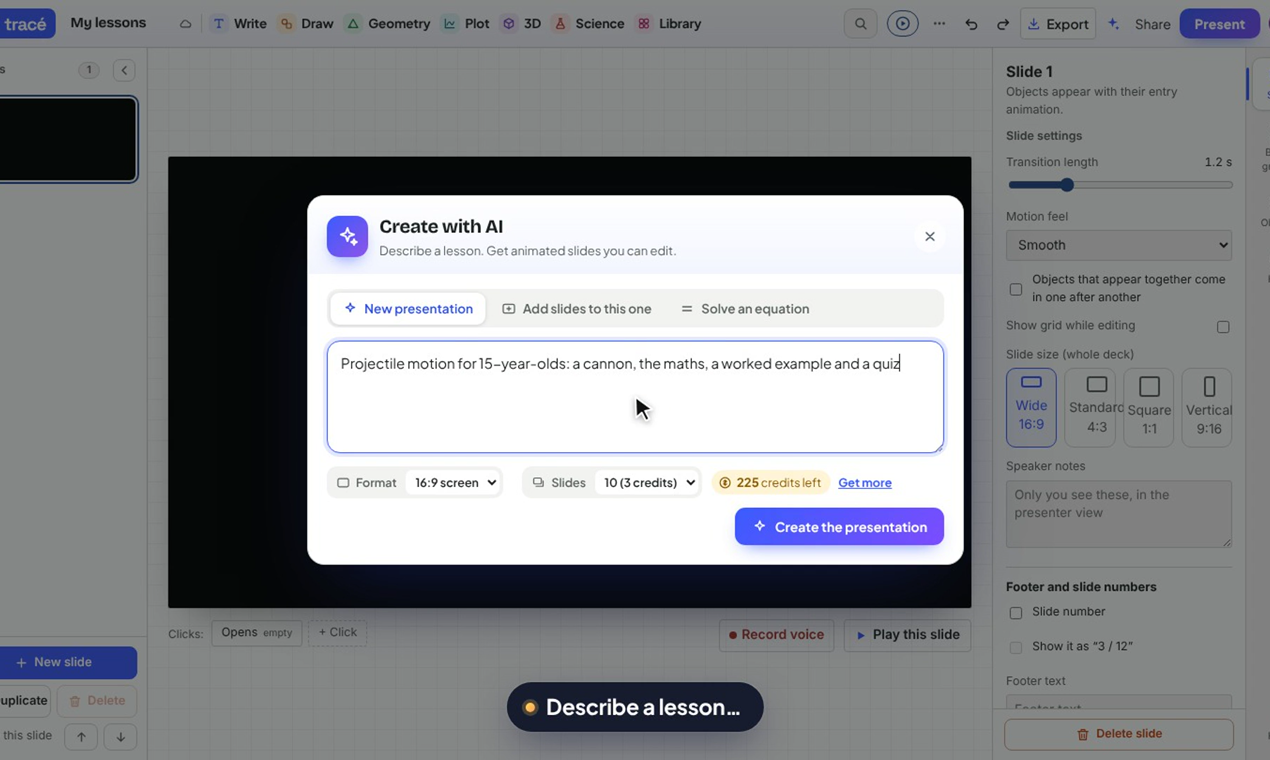Toggle Show grid while editing checkbox
The height and width of the screenshot is (760, 1270).
(1223, 327)
